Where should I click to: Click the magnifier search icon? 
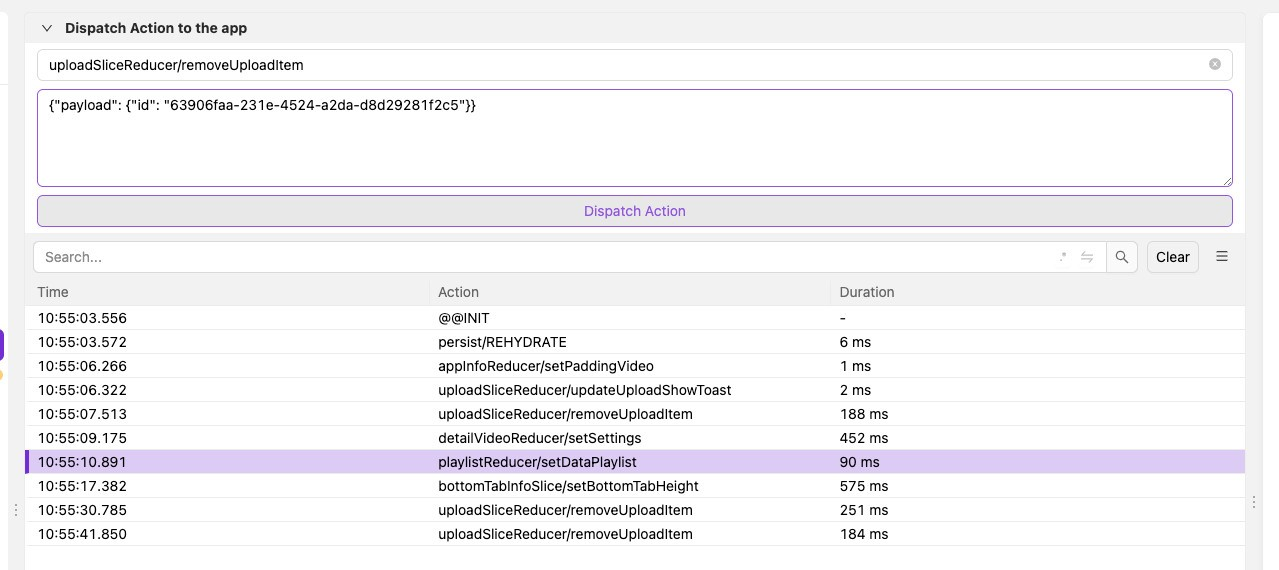pyautogui.click(x=1122, y=257)
